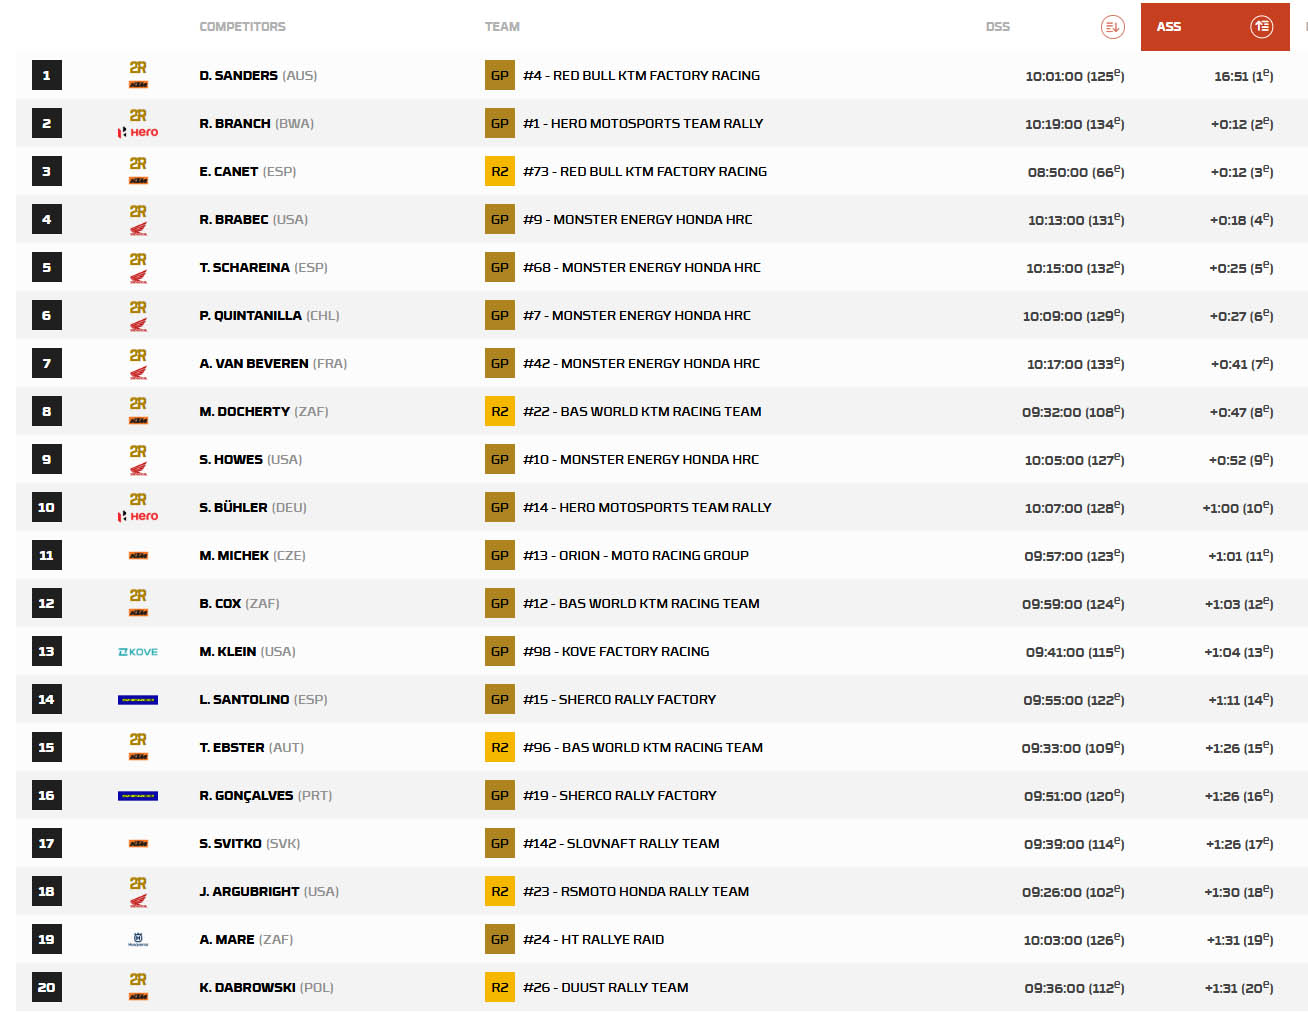Click the position 1 rank badge
Image resolution: width=1308 pixels, height=1012 pixels.
click(47, 75)
